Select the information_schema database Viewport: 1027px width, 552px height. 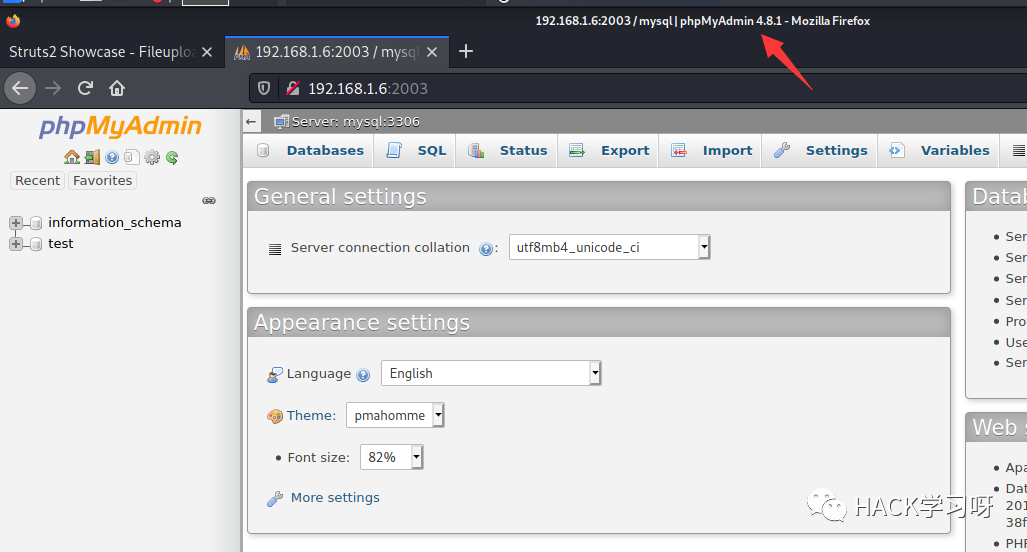[x=115, y=223]
